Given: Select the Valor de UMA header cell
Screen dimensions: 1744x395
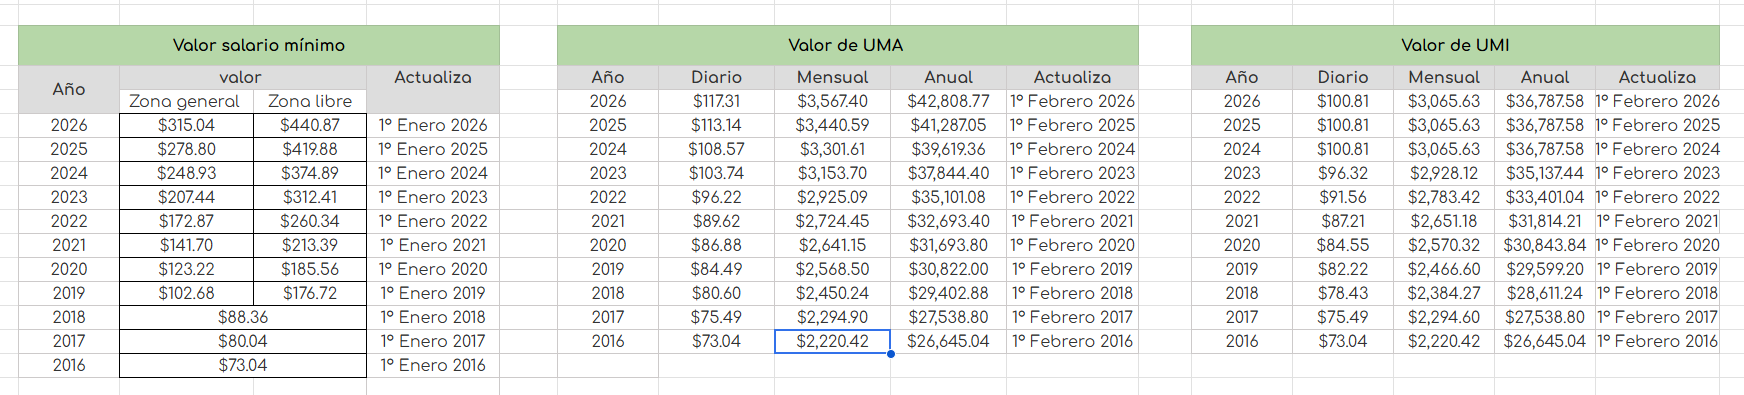Looking at the screenshot, I should [847, 45].
